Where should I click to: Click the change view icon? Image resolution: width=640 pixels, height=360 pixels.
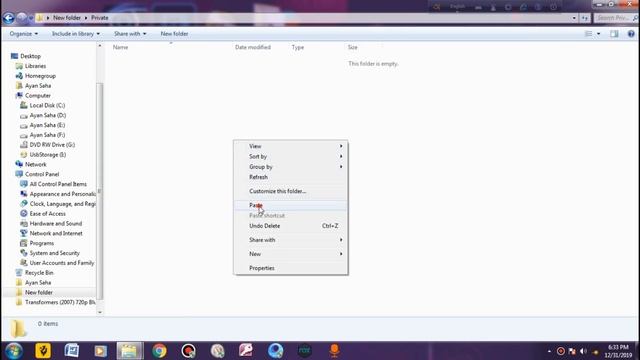coord(588,34)
